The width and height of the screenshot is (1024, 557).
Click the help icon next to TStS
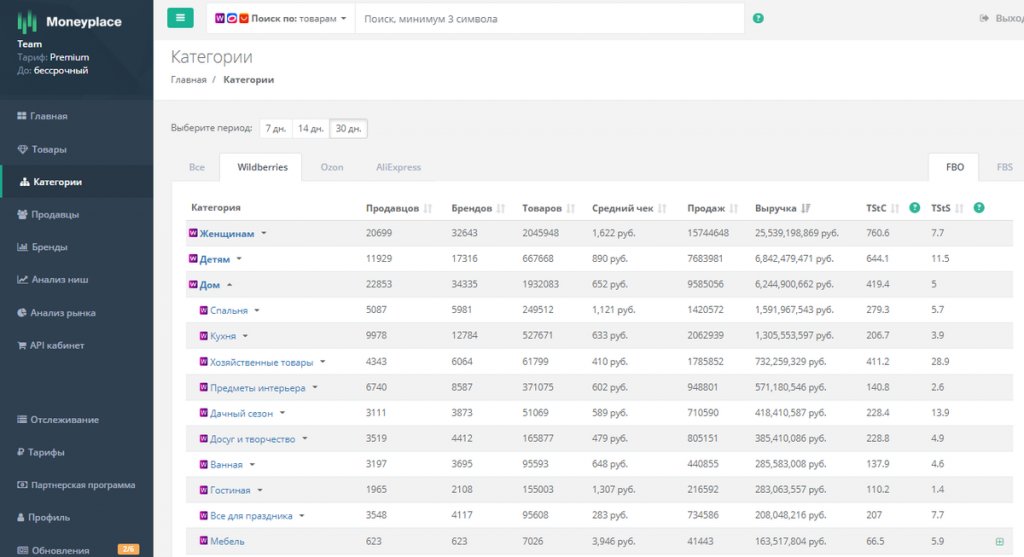(x=979, y=208)
